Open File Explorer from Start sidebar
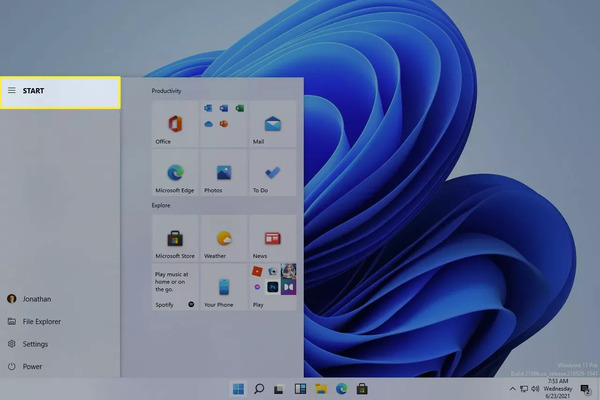This screenshot has width=600, height=400. coord(60,322)
